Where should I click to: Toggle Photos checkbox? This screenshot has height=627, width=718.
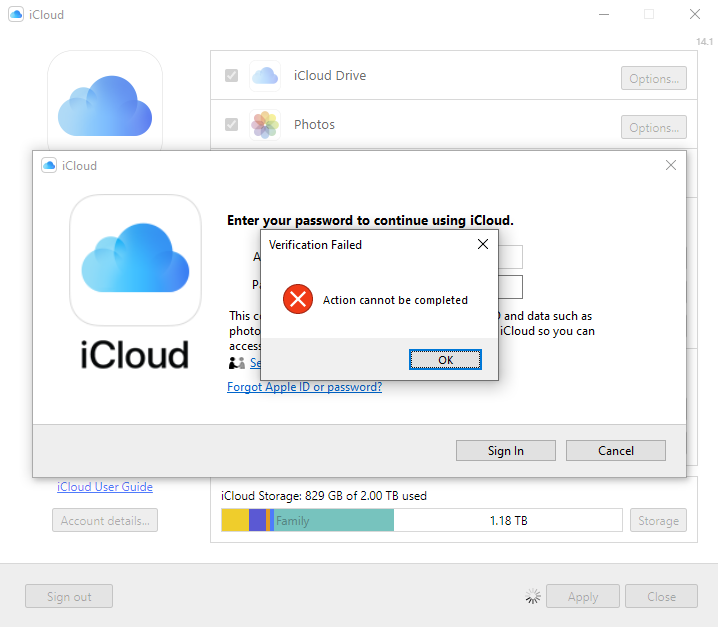click(x=231, y=124)
